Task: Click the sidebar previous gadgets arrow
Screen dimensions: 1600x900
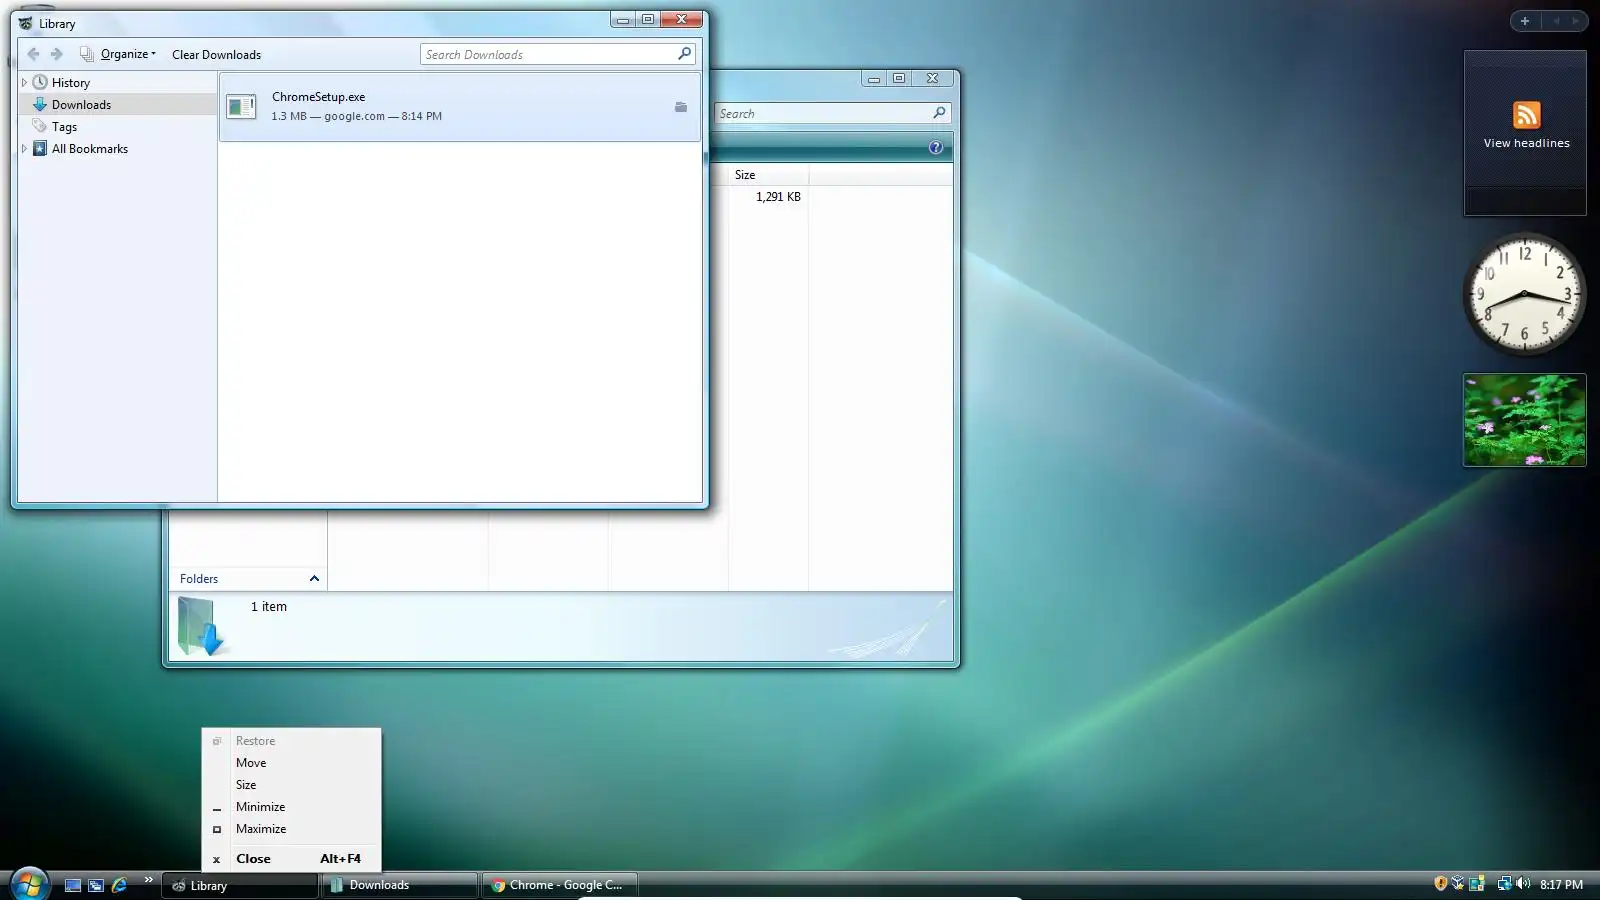Action: coord(1556,21)
